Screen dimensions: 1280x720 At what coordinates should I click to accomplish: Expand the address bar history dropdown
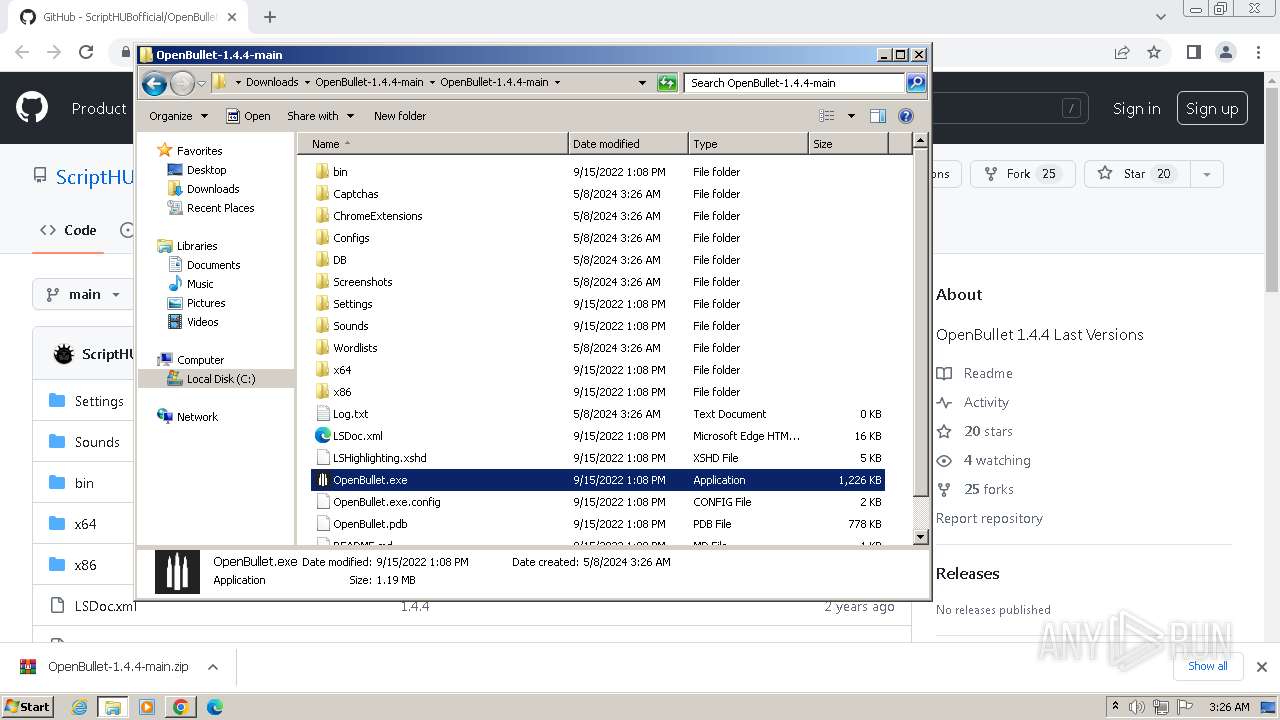tap(642, 83)
